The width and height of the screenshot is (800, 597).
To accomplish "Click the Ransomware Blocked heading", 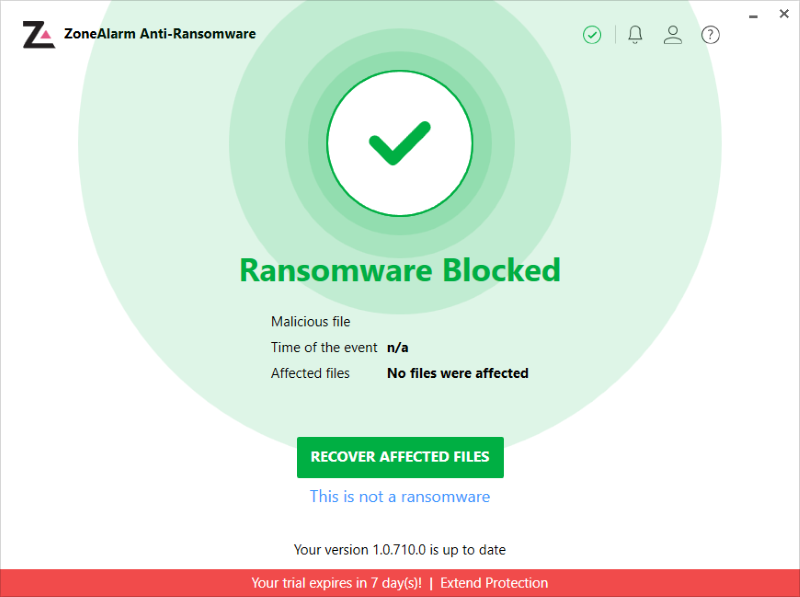I will (400, 270).
